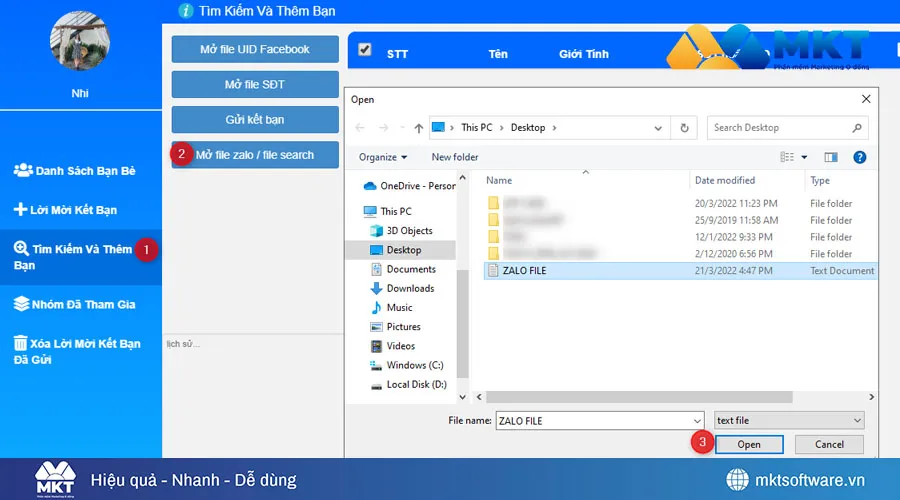Select Downloads in navigation tree
This screenshot has width=900, height=500.
pyautogui.click(x=403, y=288)
